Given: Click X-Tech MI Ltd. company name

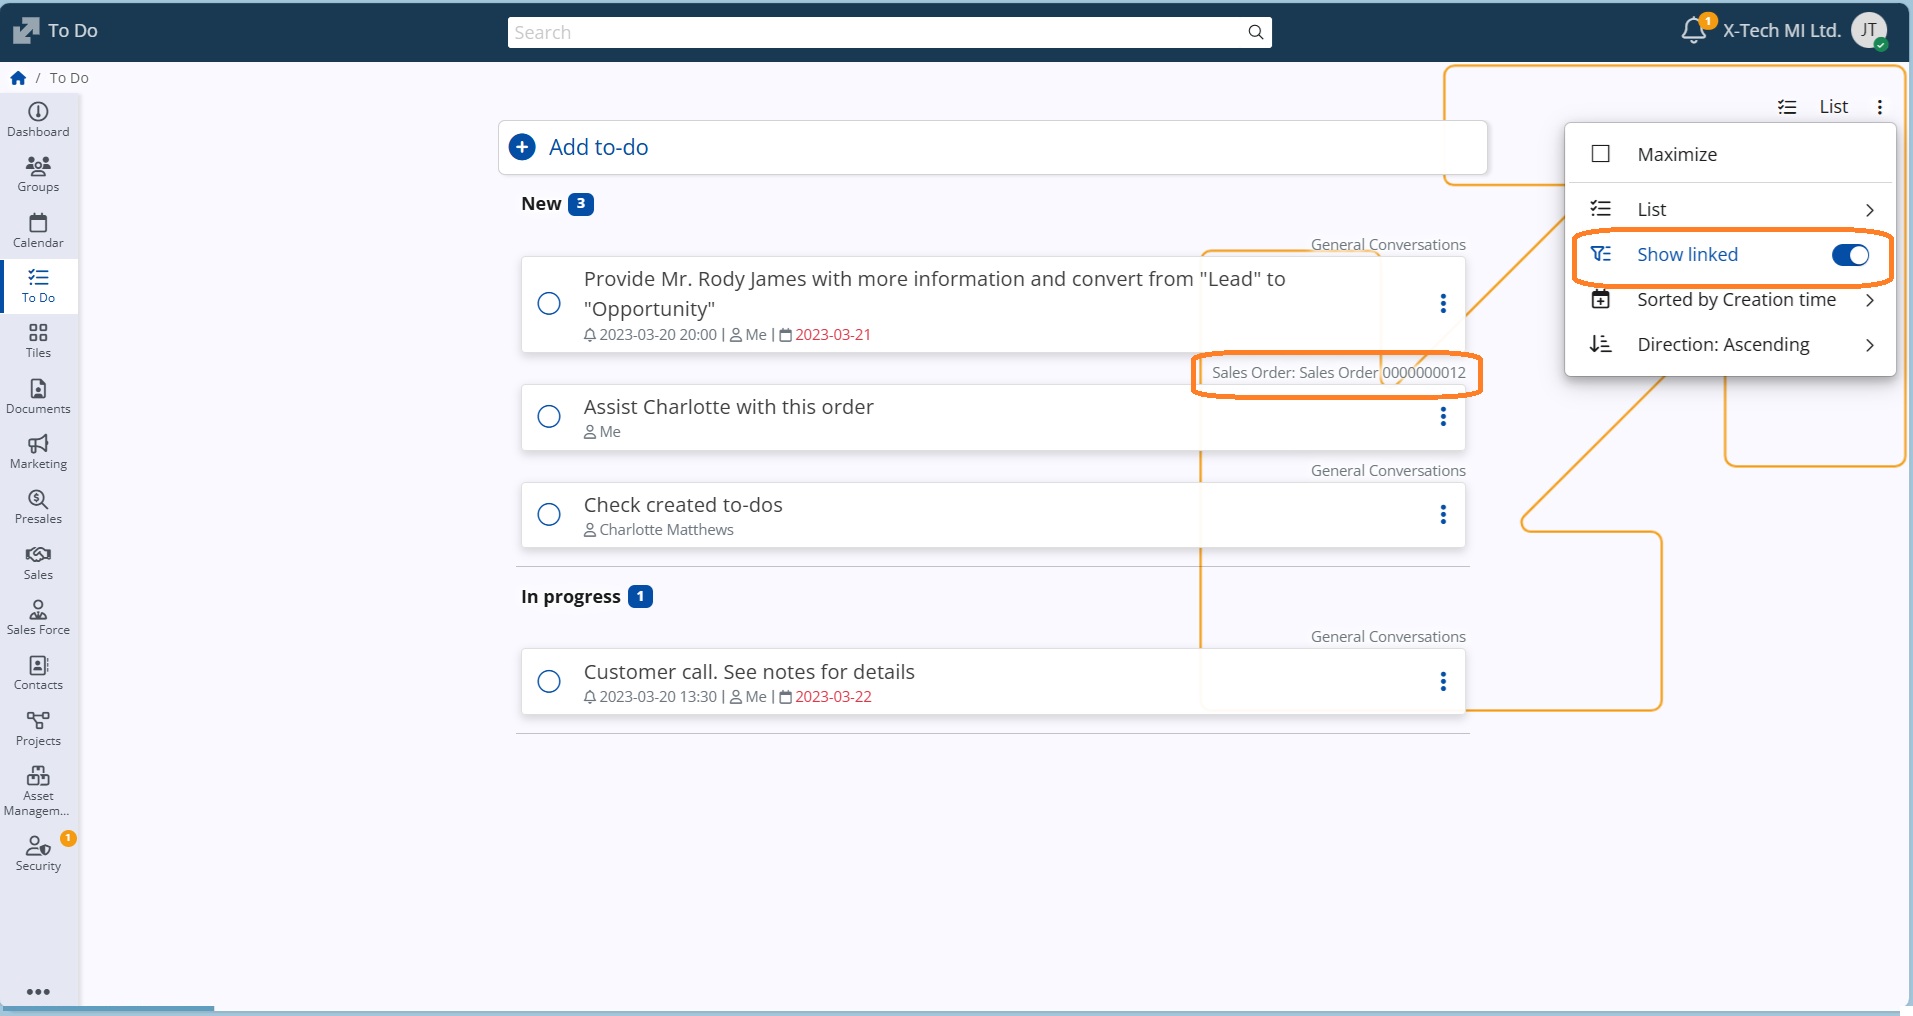Looking at the screenshot, I should tap(1781, 30).
